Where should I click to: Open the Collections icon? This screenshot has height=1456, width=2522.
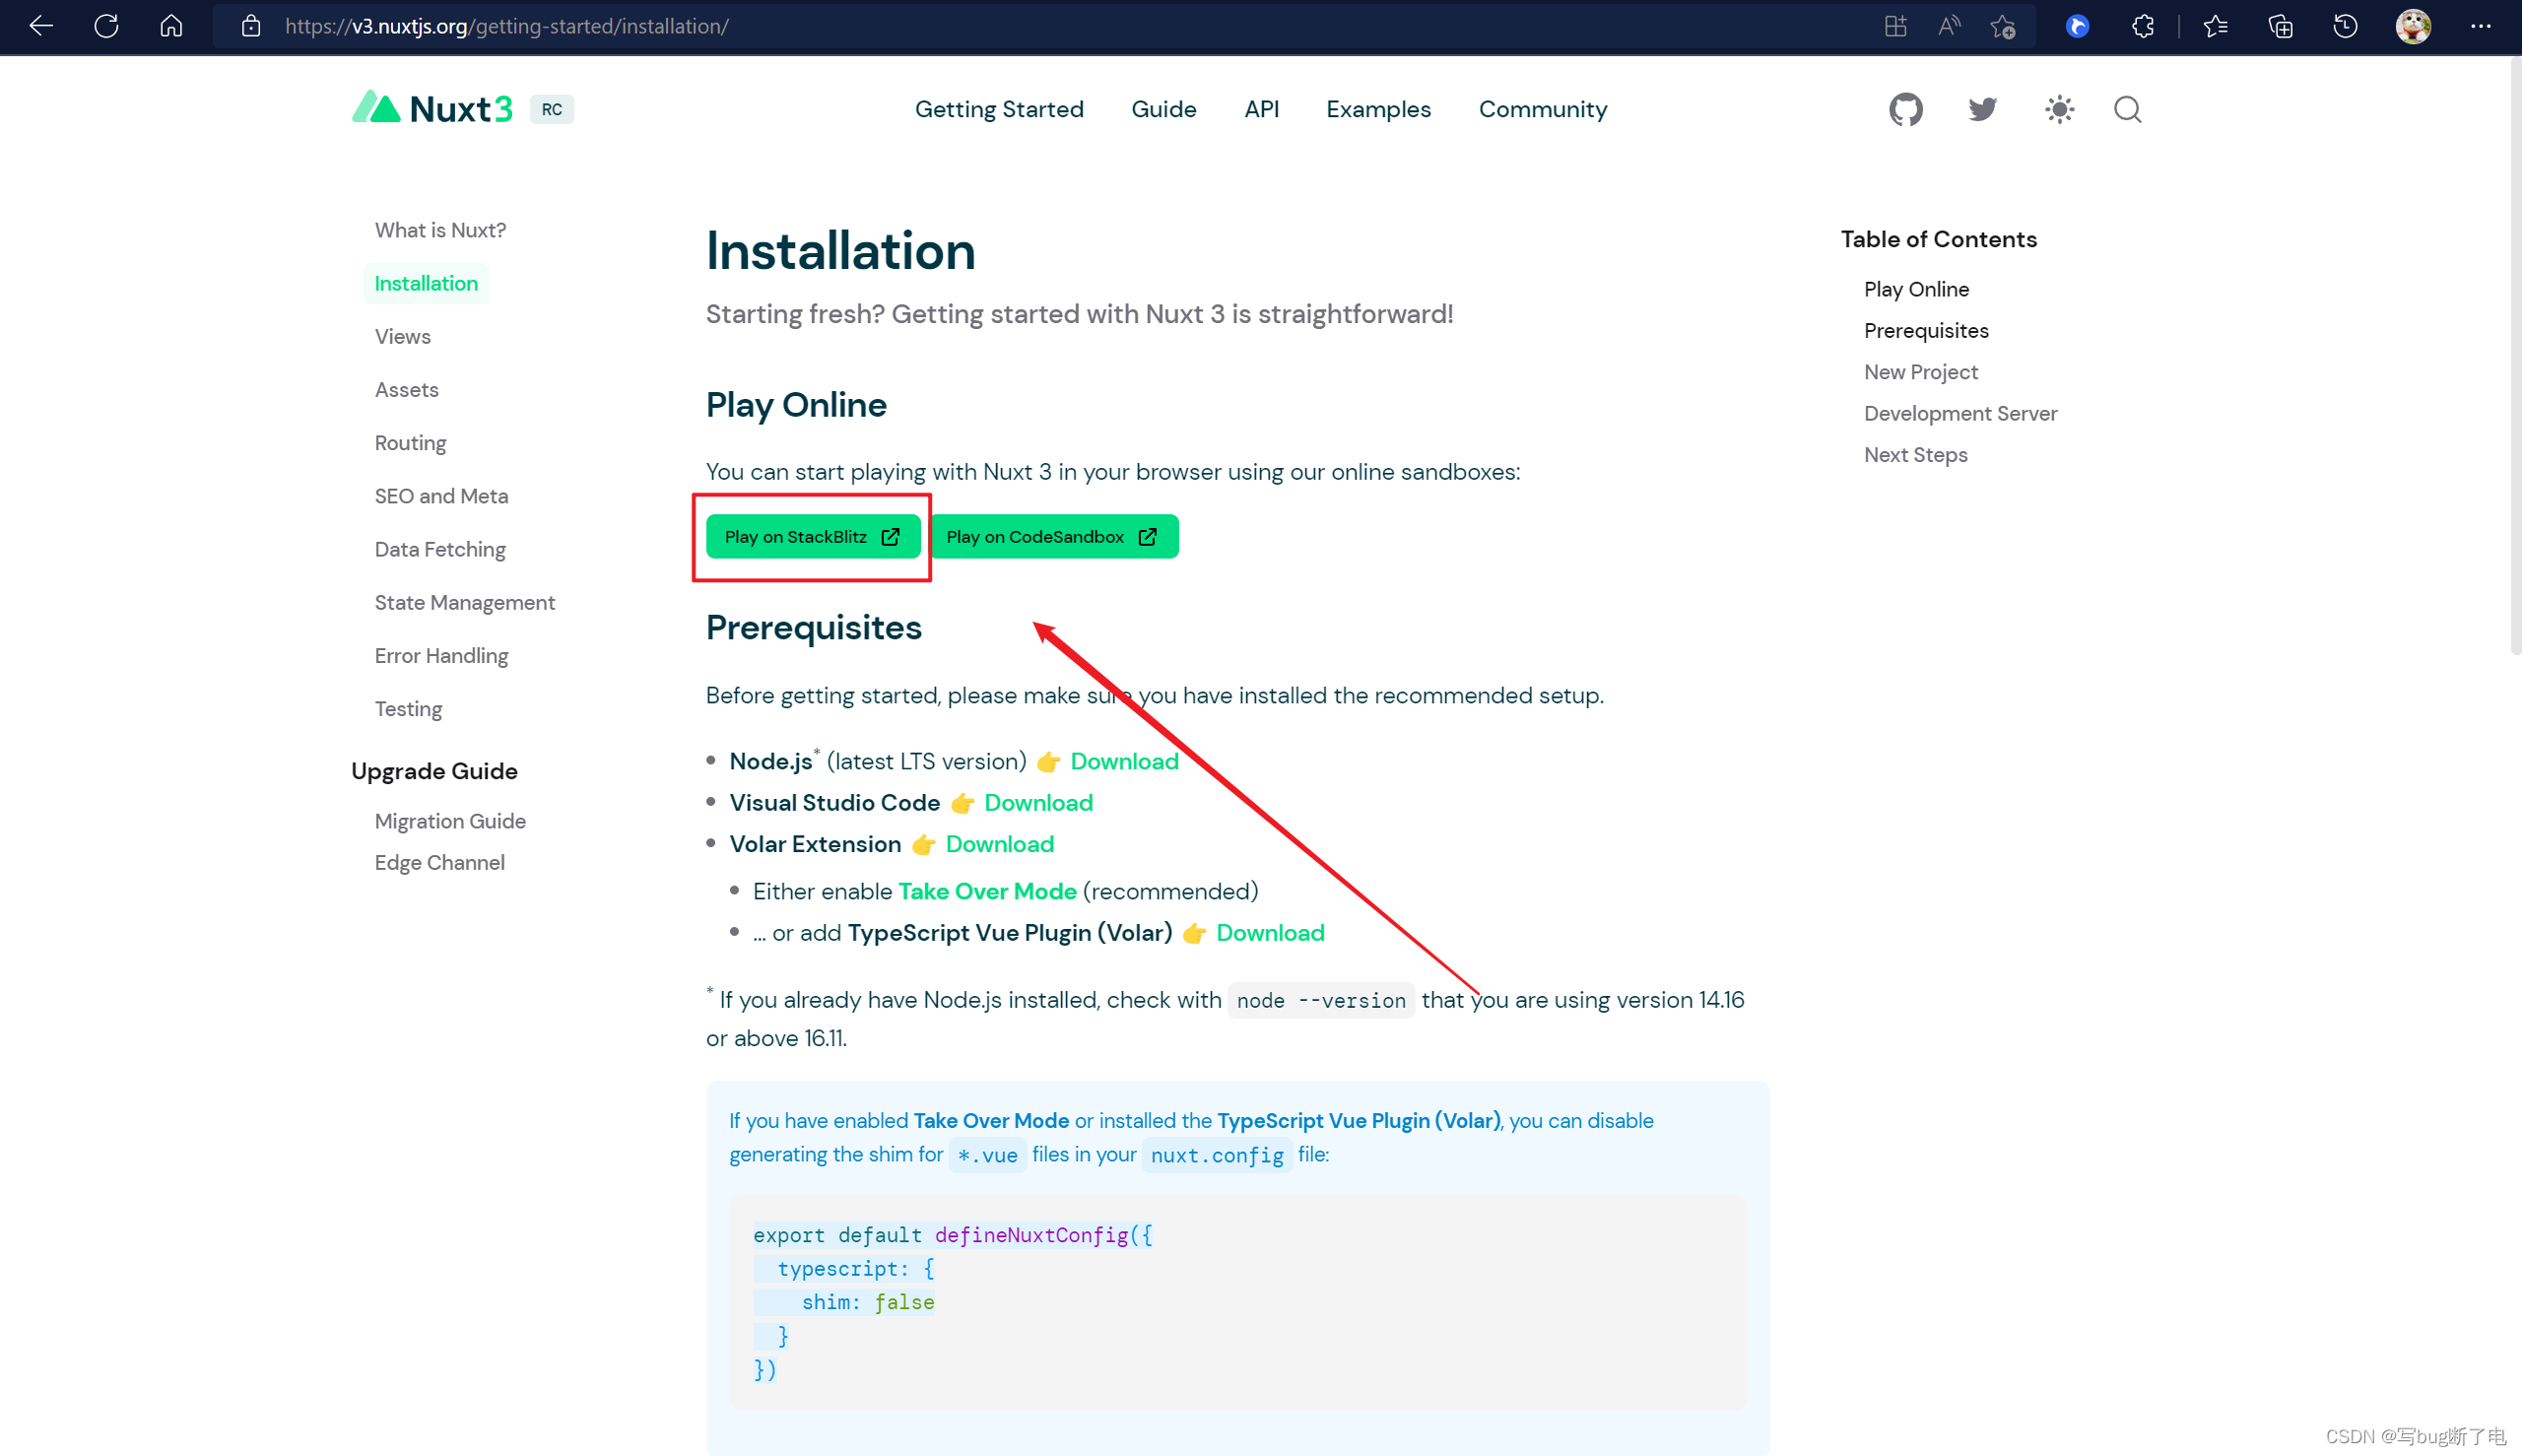[2280, 26]
